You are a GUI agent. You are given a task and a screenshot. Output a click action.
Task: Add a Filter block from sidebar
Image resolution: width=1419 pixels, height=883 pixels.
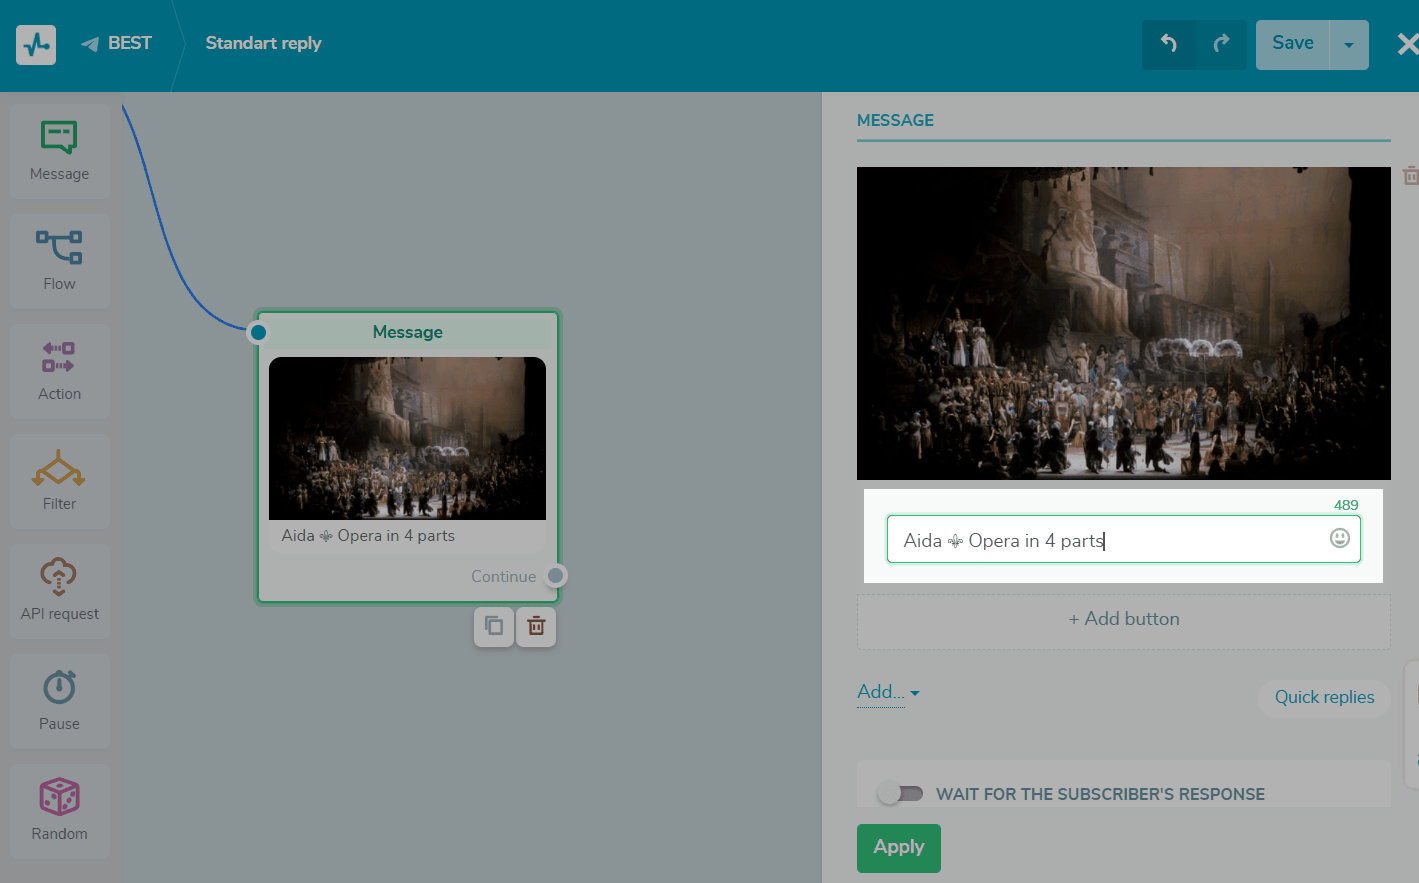60,481
